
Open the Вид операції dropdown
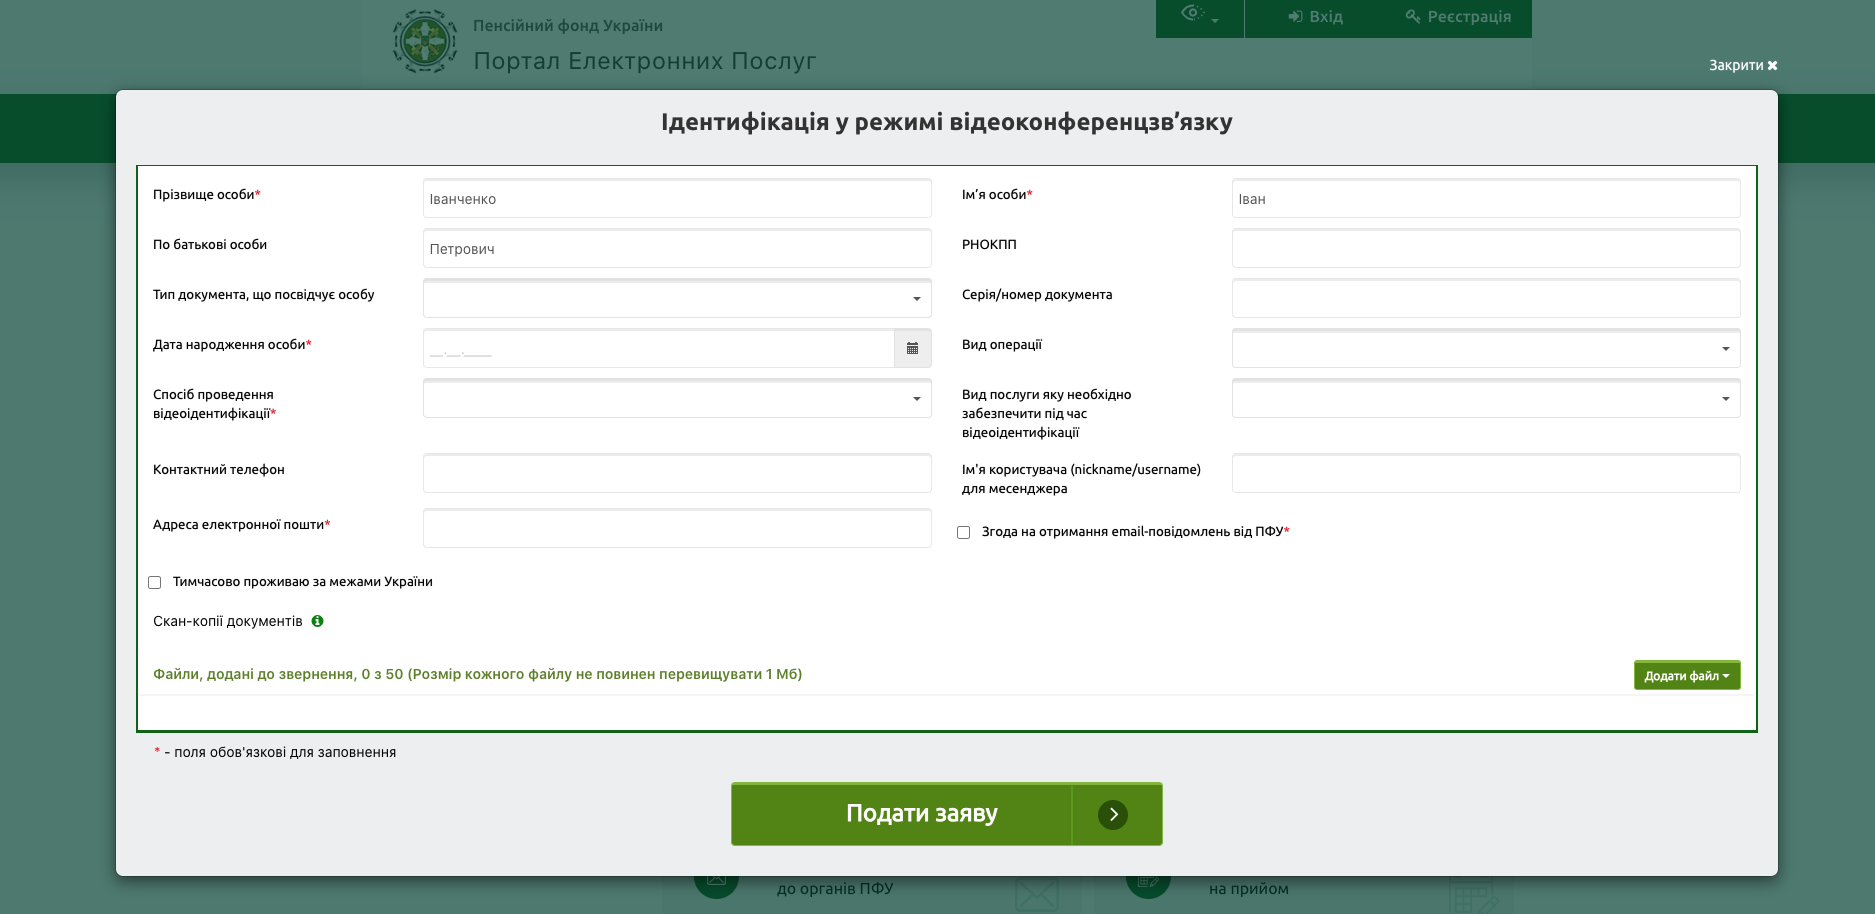click(1485, 349)
